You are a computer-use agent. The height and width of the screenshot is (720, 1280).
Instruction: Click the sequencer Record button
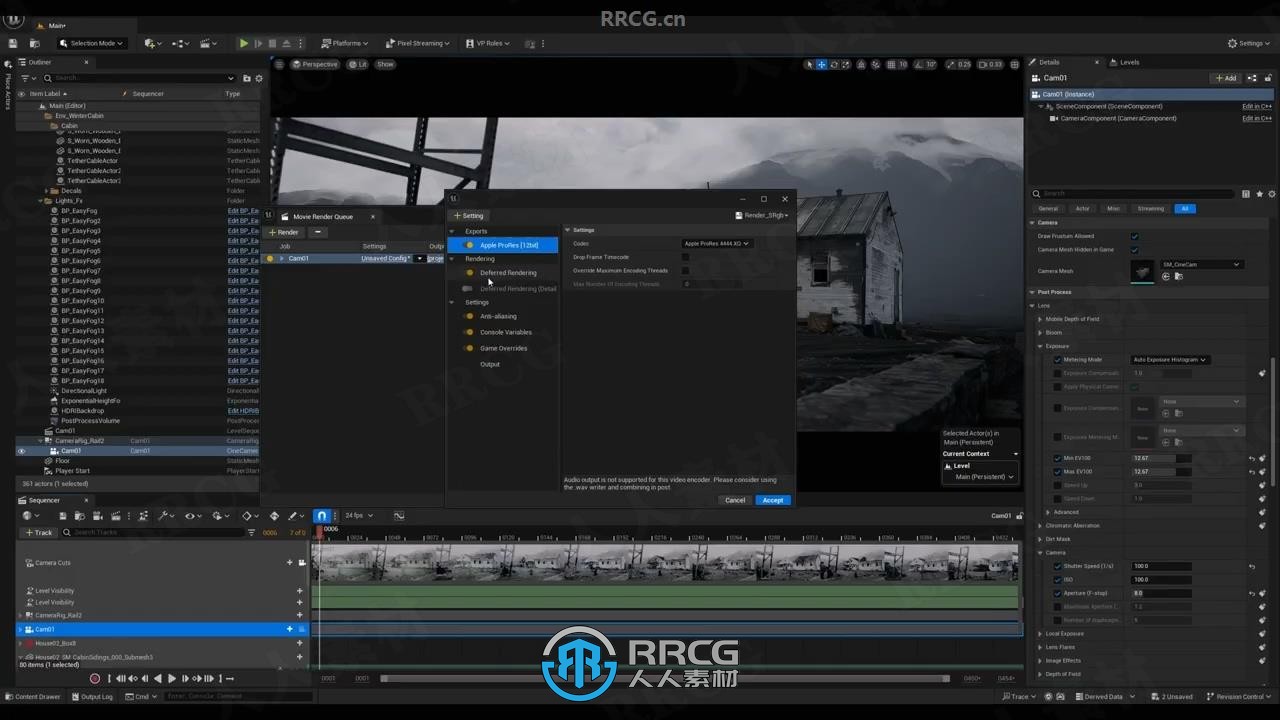tap(95, 679)
